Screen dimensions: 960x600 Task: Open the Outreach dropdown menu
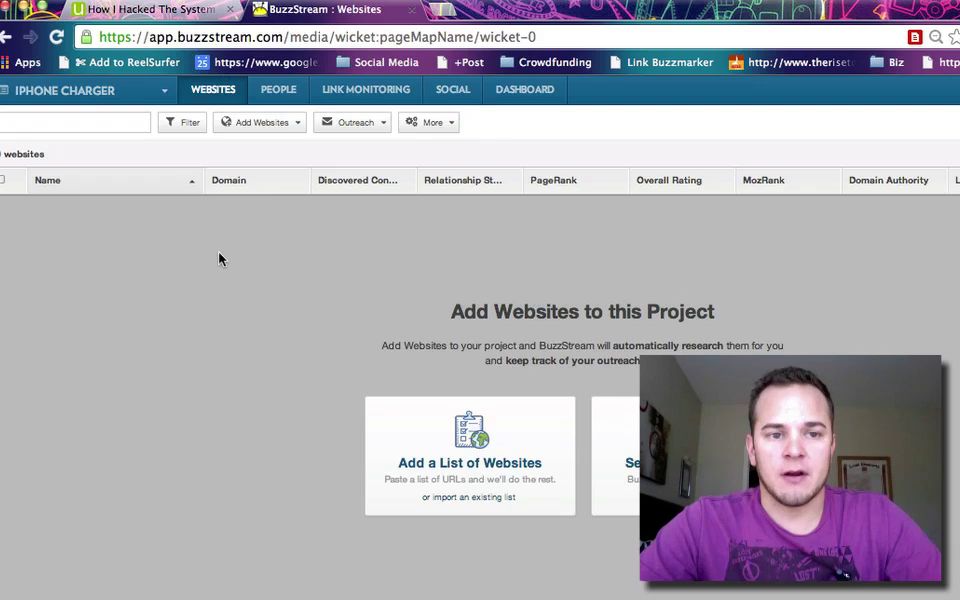tap(352, 122)
